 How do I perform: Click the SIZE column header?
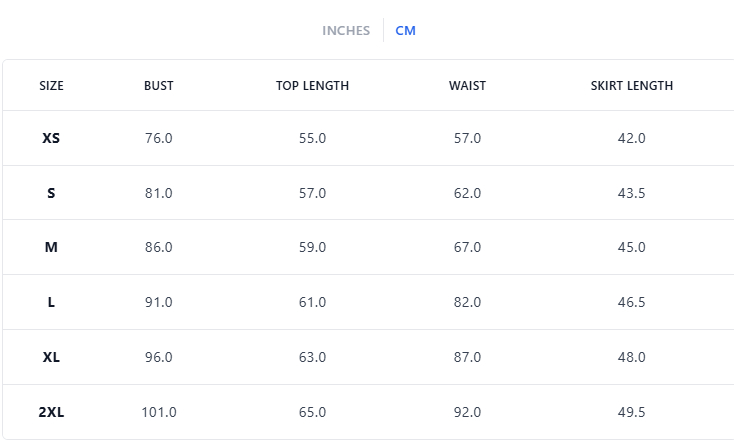[x=51, y=86]
